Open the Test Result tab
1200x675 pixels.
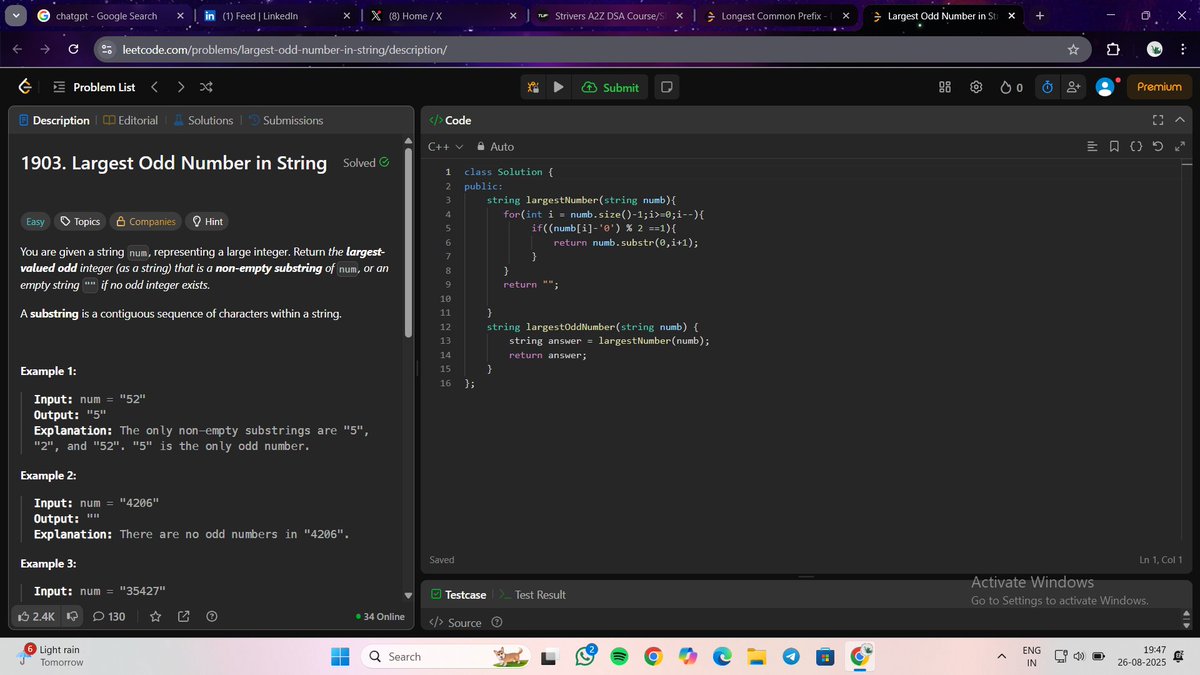click(x=533, y=594)
